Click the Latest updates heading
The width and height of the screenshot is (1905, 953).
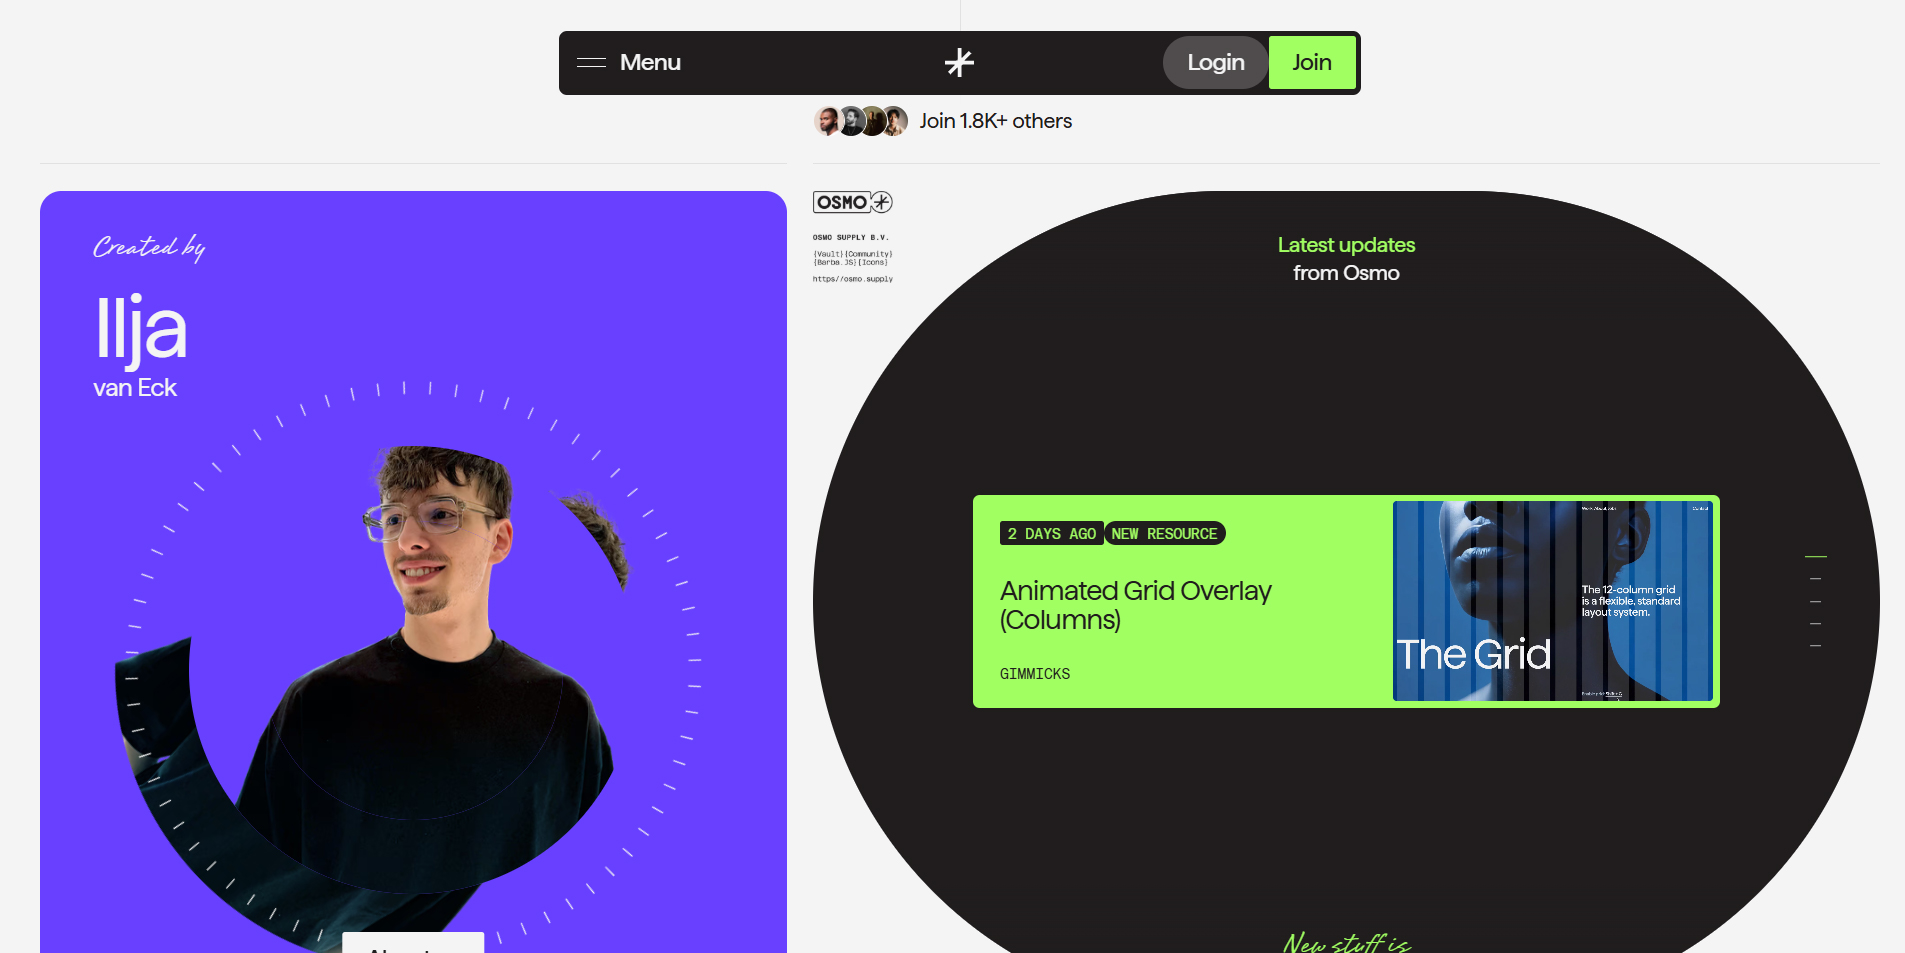(1346, 245)
